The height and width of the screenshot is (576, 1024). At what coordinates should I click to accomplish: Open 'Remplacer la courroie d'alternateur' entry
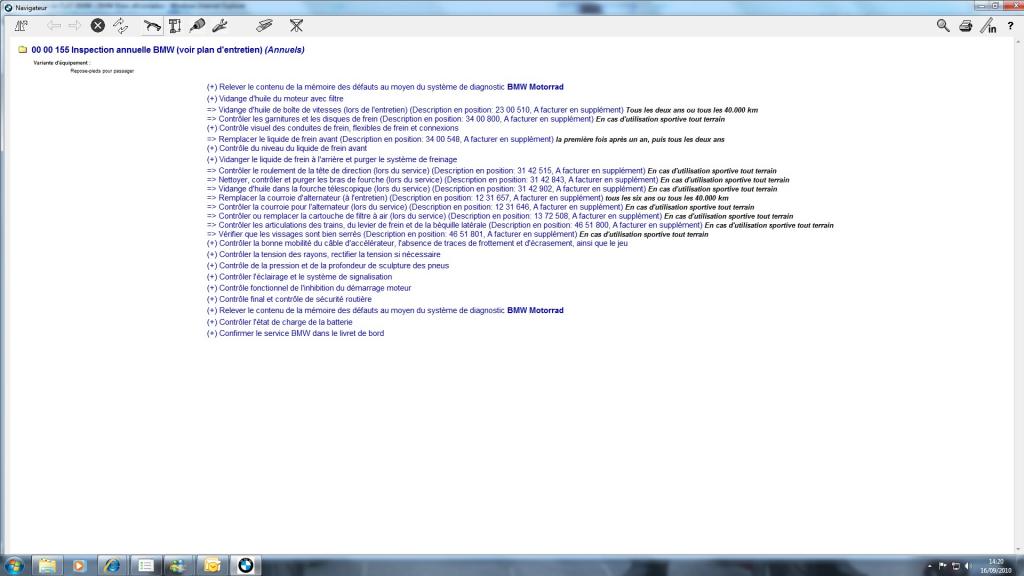tap(468, 198)
